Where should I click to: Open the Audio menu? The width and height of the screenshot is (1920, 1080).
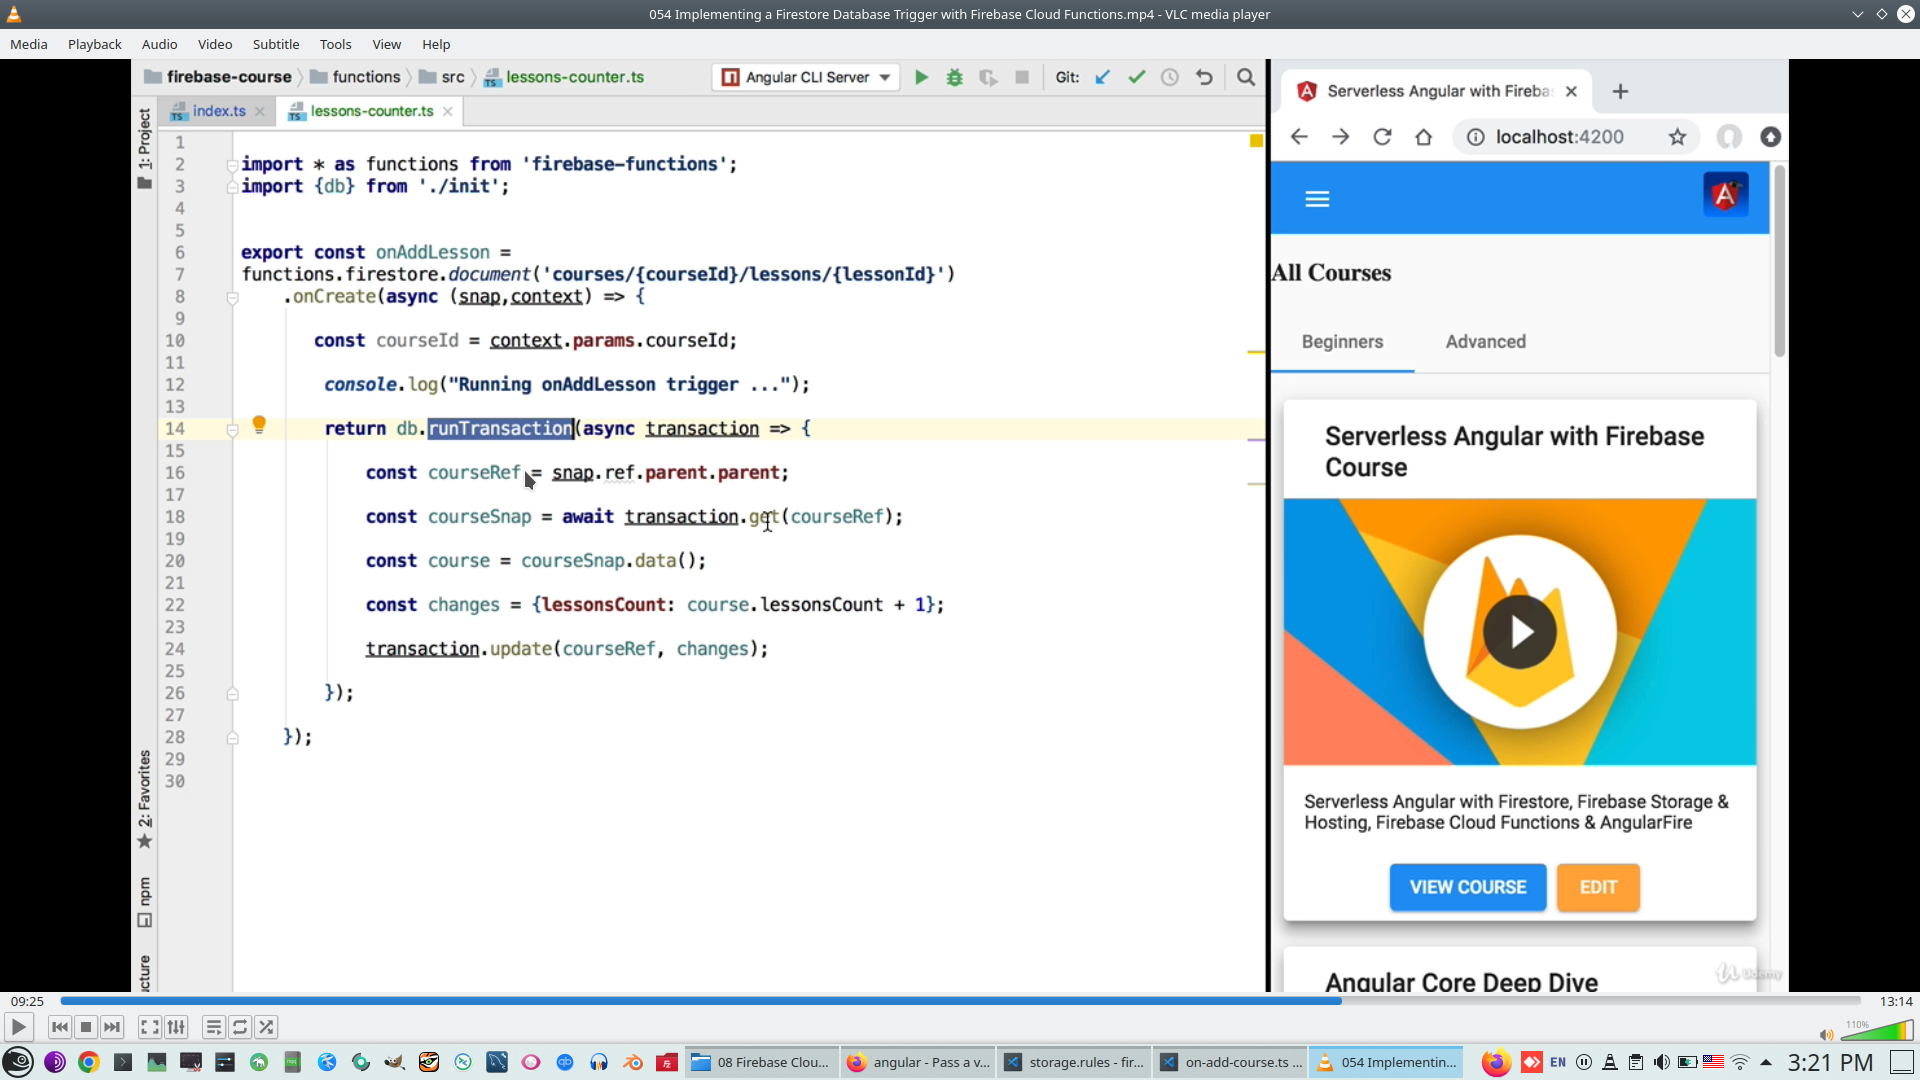pos(159,44)
